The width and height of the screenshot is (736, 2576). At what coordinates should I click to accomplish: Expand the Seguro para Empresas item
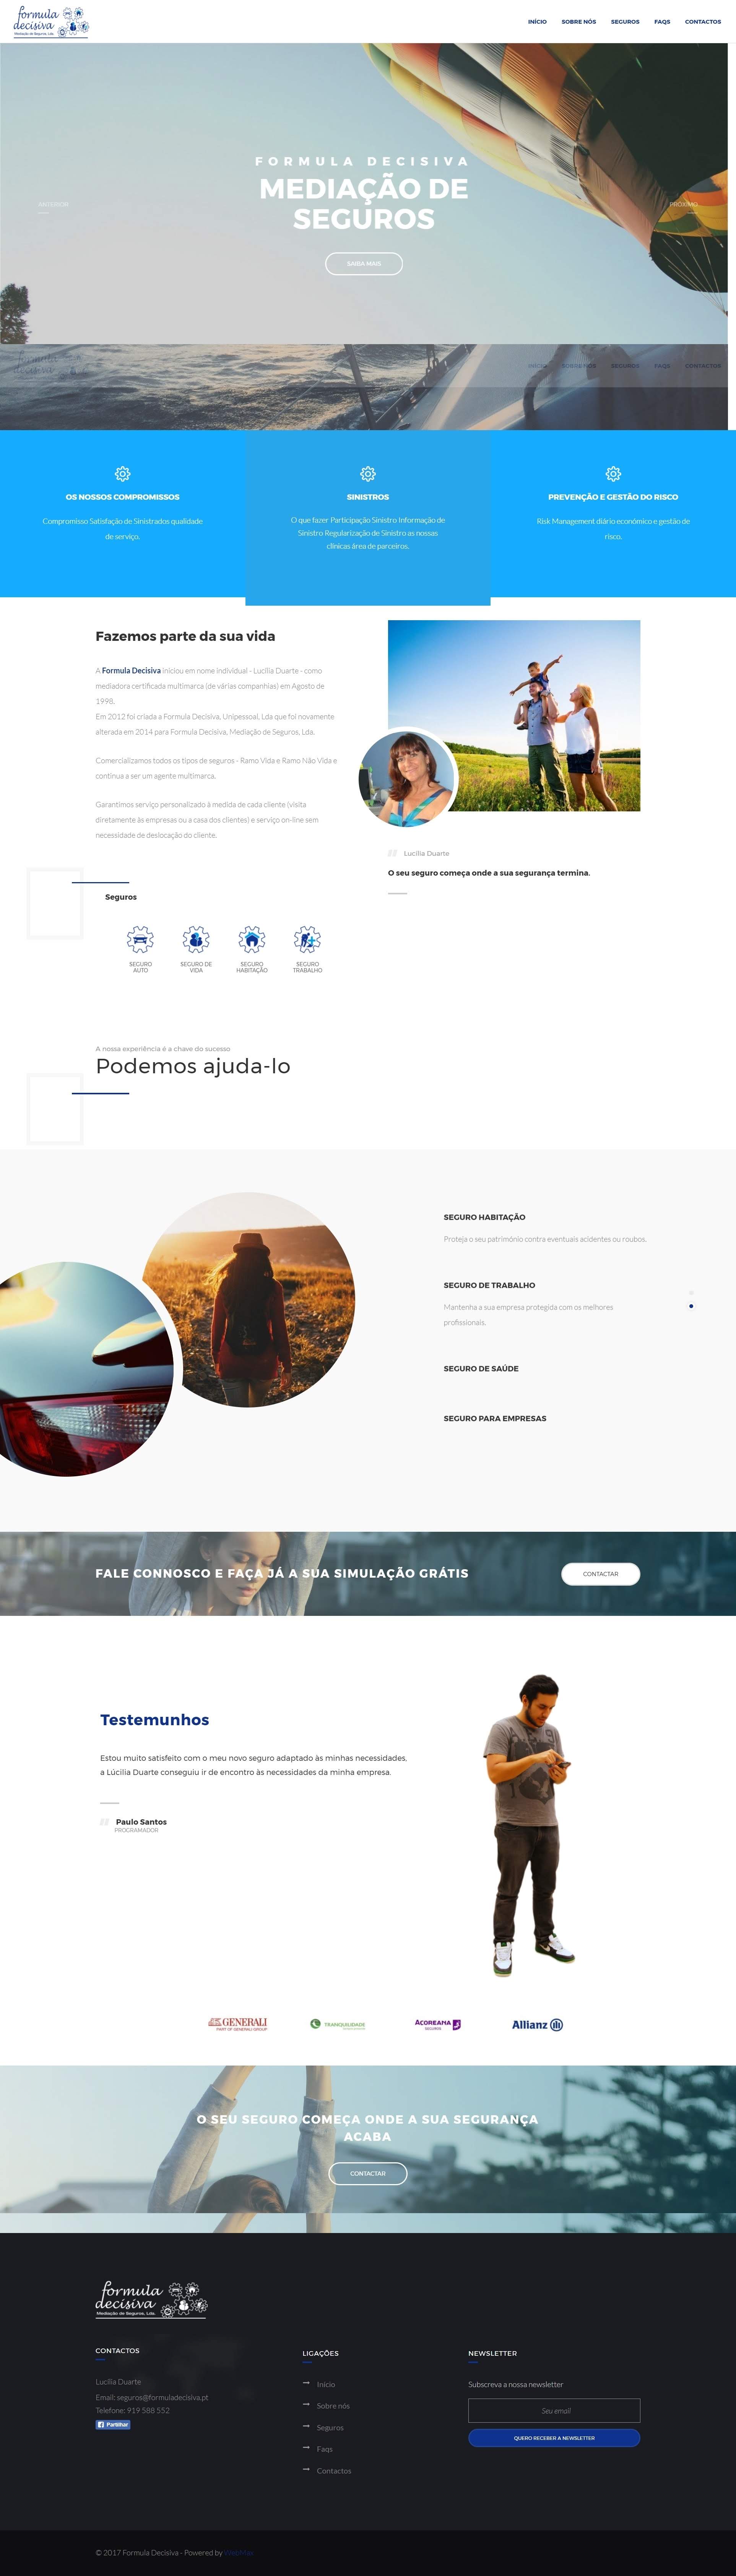(495, 1418)
